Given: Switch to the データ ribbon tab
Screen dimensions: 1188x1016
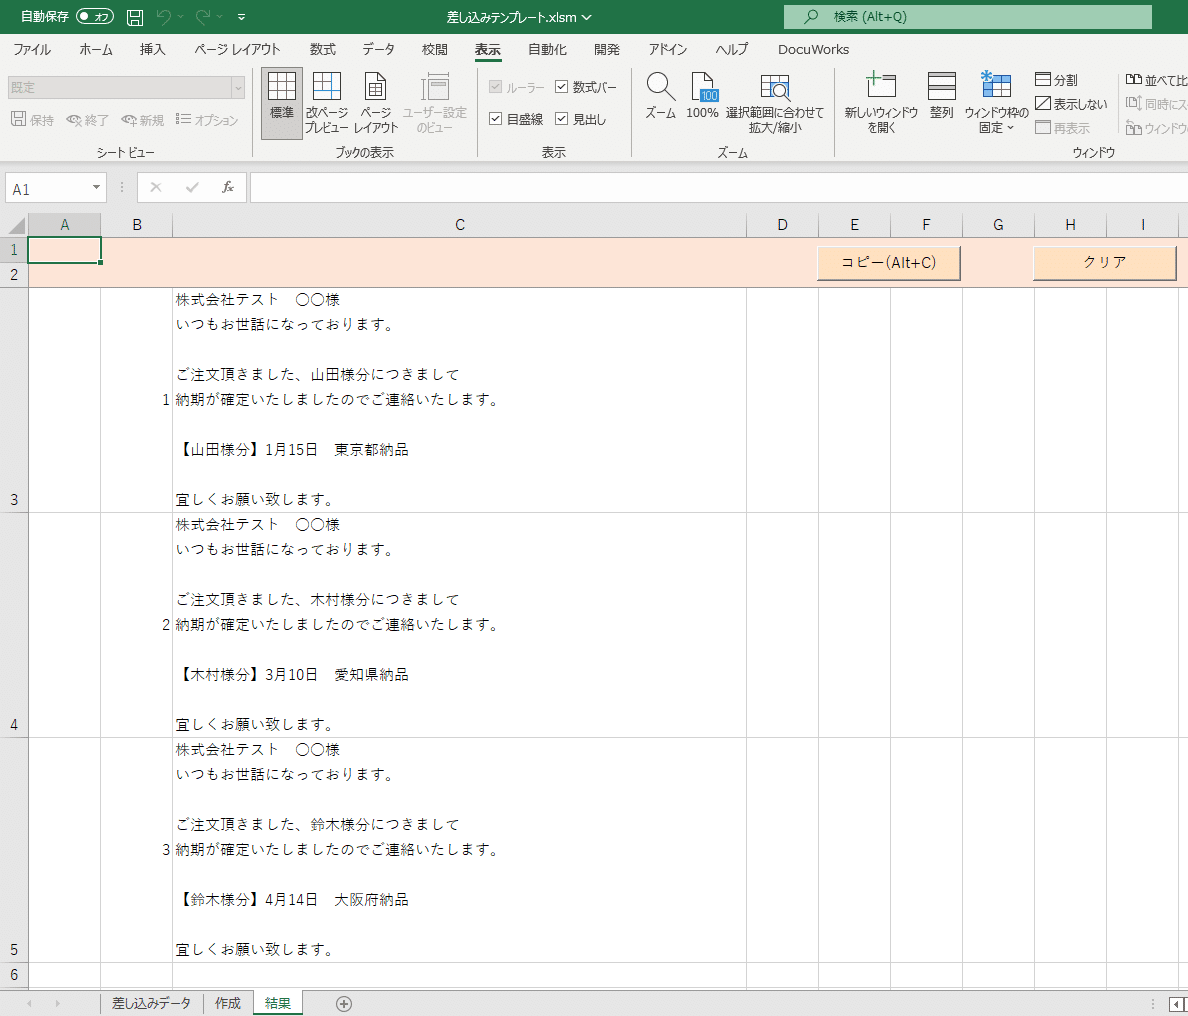Looking at the screenshot, I should point(378,49).
